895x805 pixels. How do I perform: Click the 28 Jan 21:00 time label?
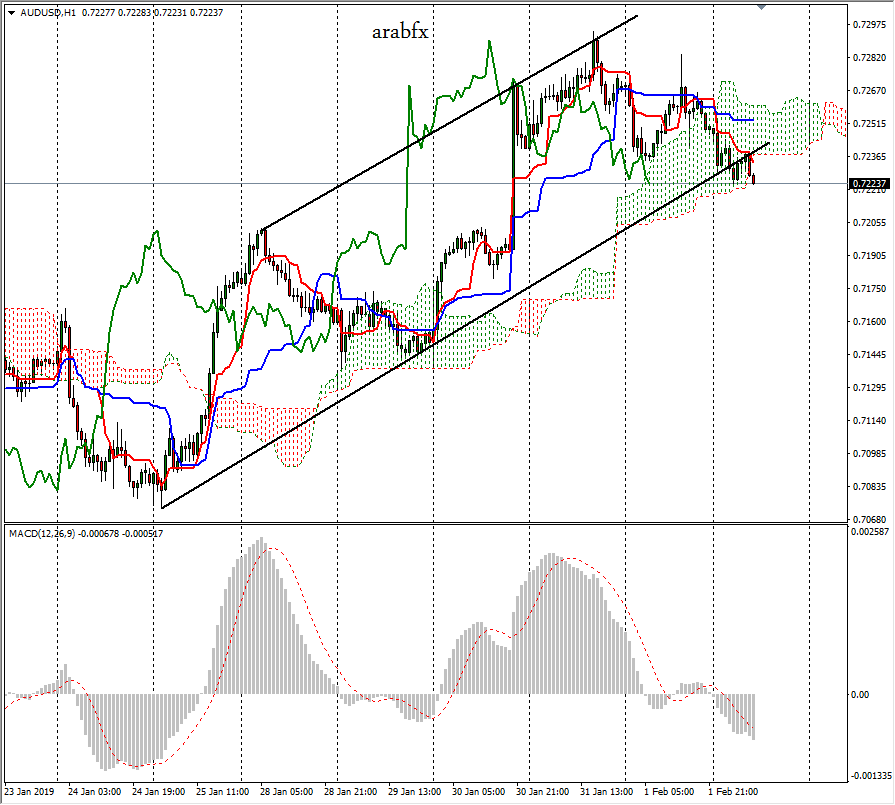[x=350, y=792]
